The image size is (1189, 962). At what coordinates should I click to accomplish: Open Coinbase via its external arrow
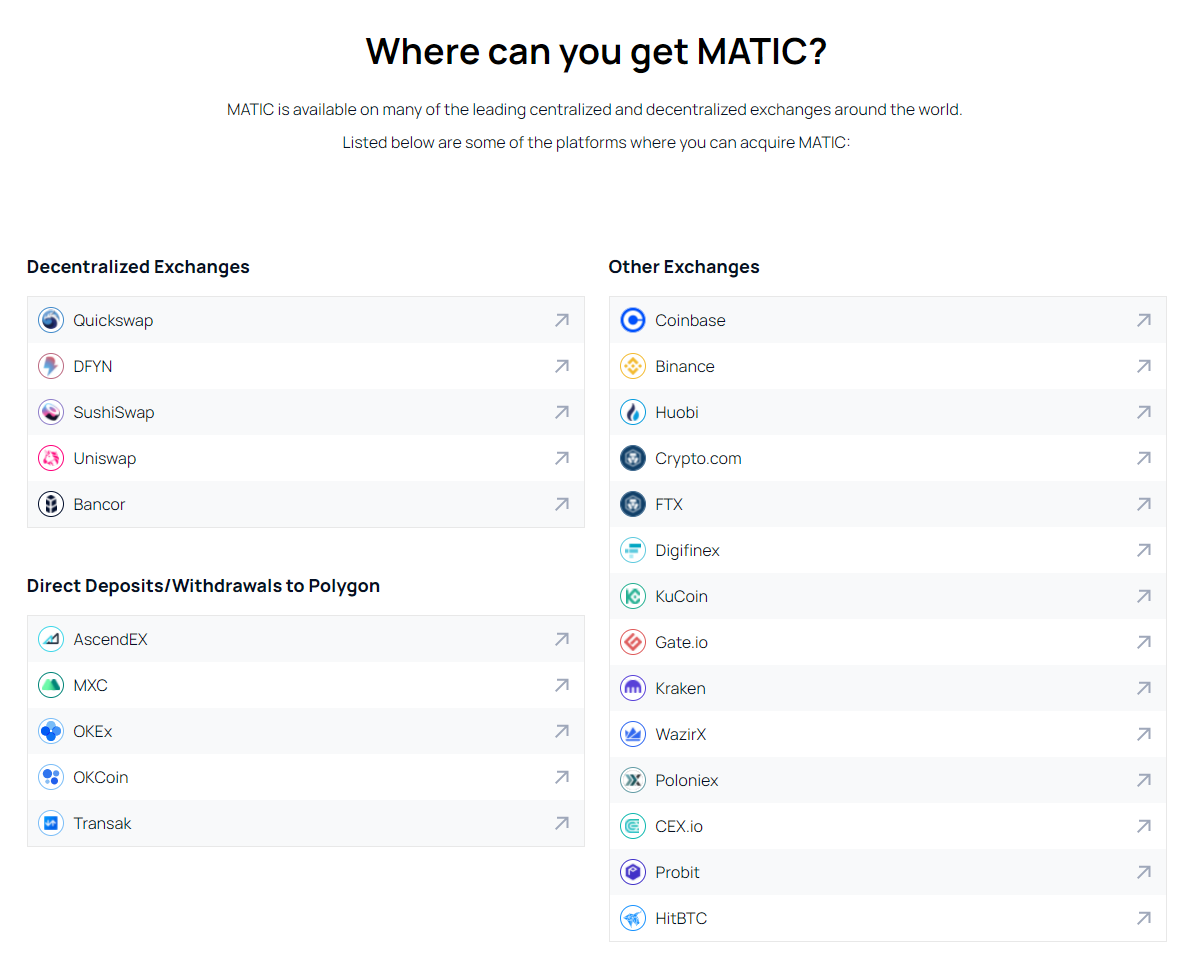[1144, 321]
